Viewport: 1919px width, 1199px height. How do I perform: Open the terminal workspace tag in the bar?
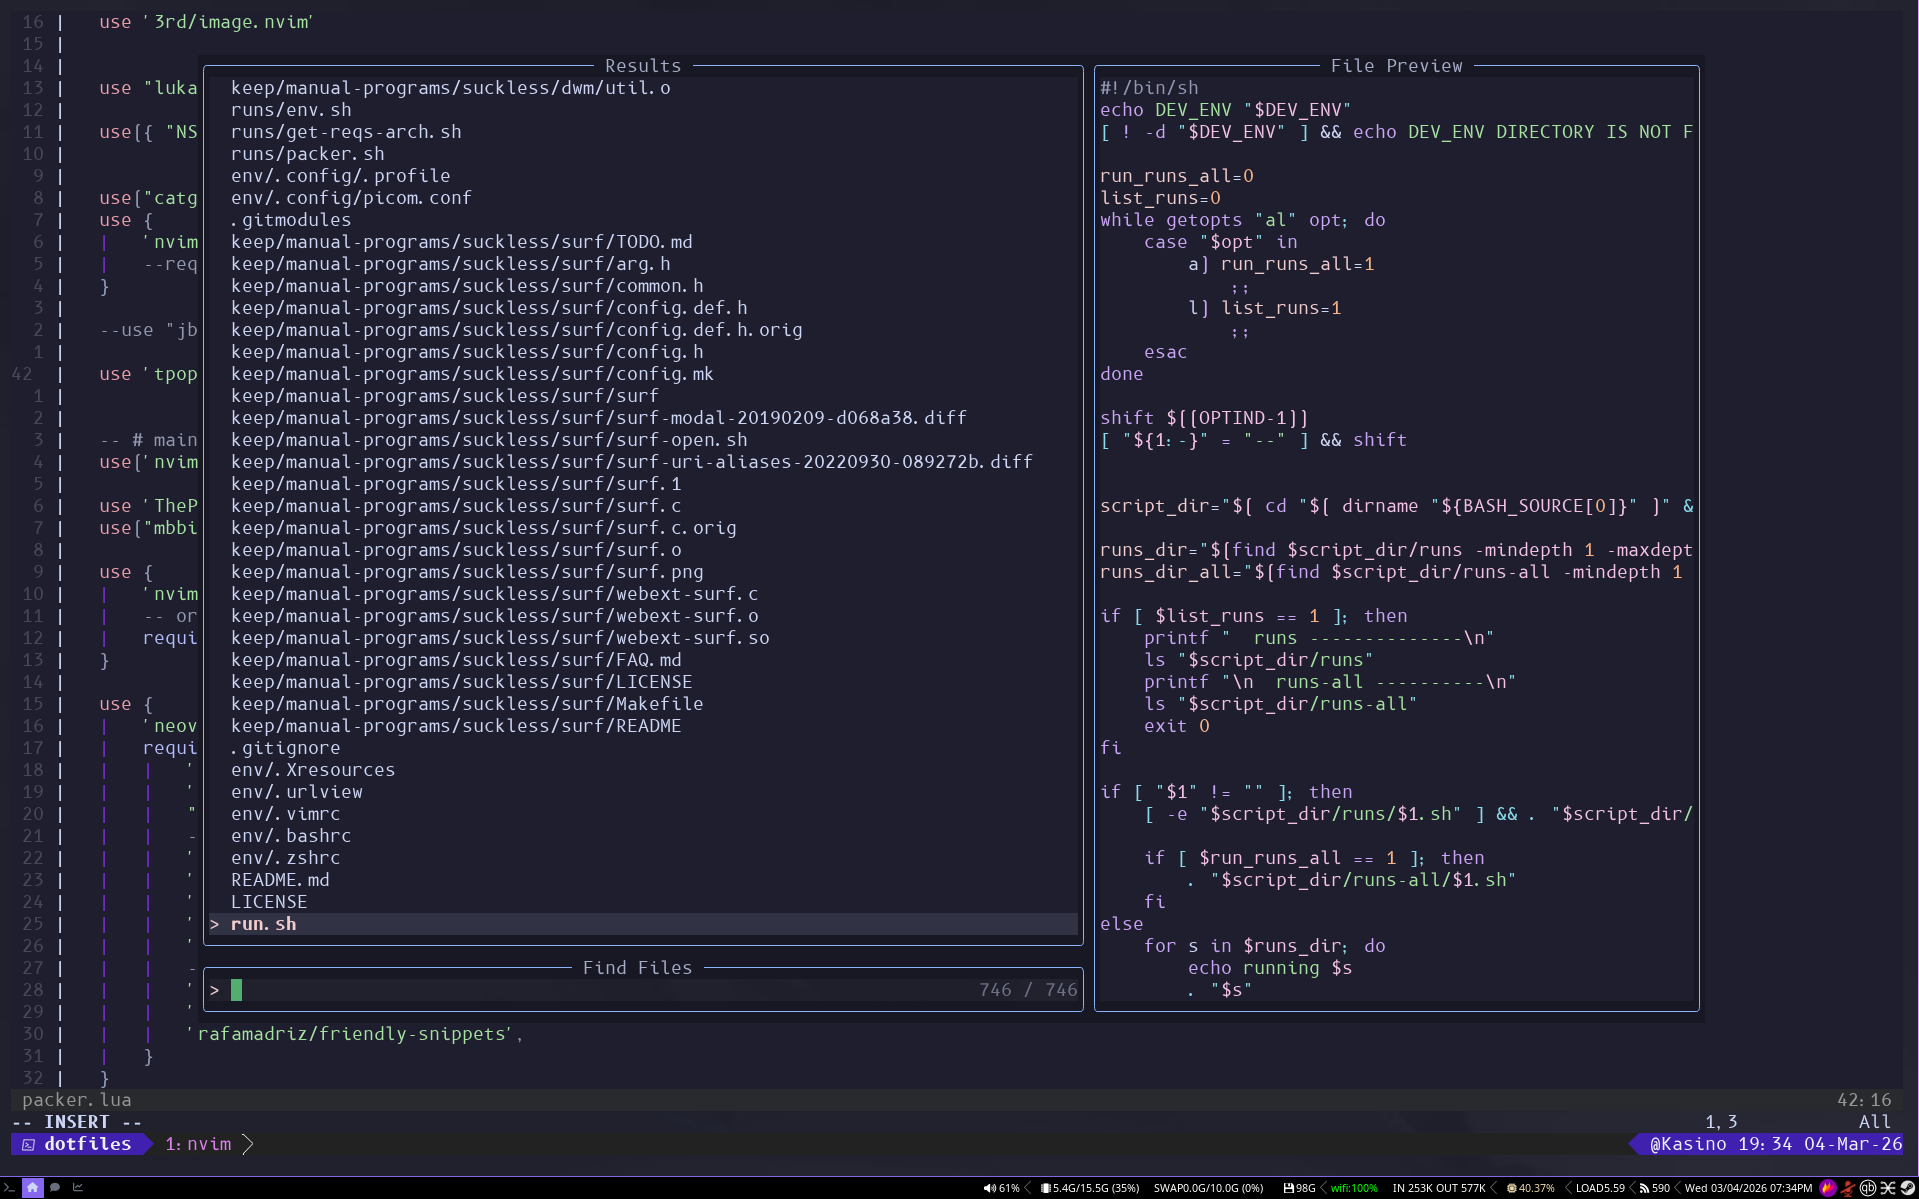10,1188
